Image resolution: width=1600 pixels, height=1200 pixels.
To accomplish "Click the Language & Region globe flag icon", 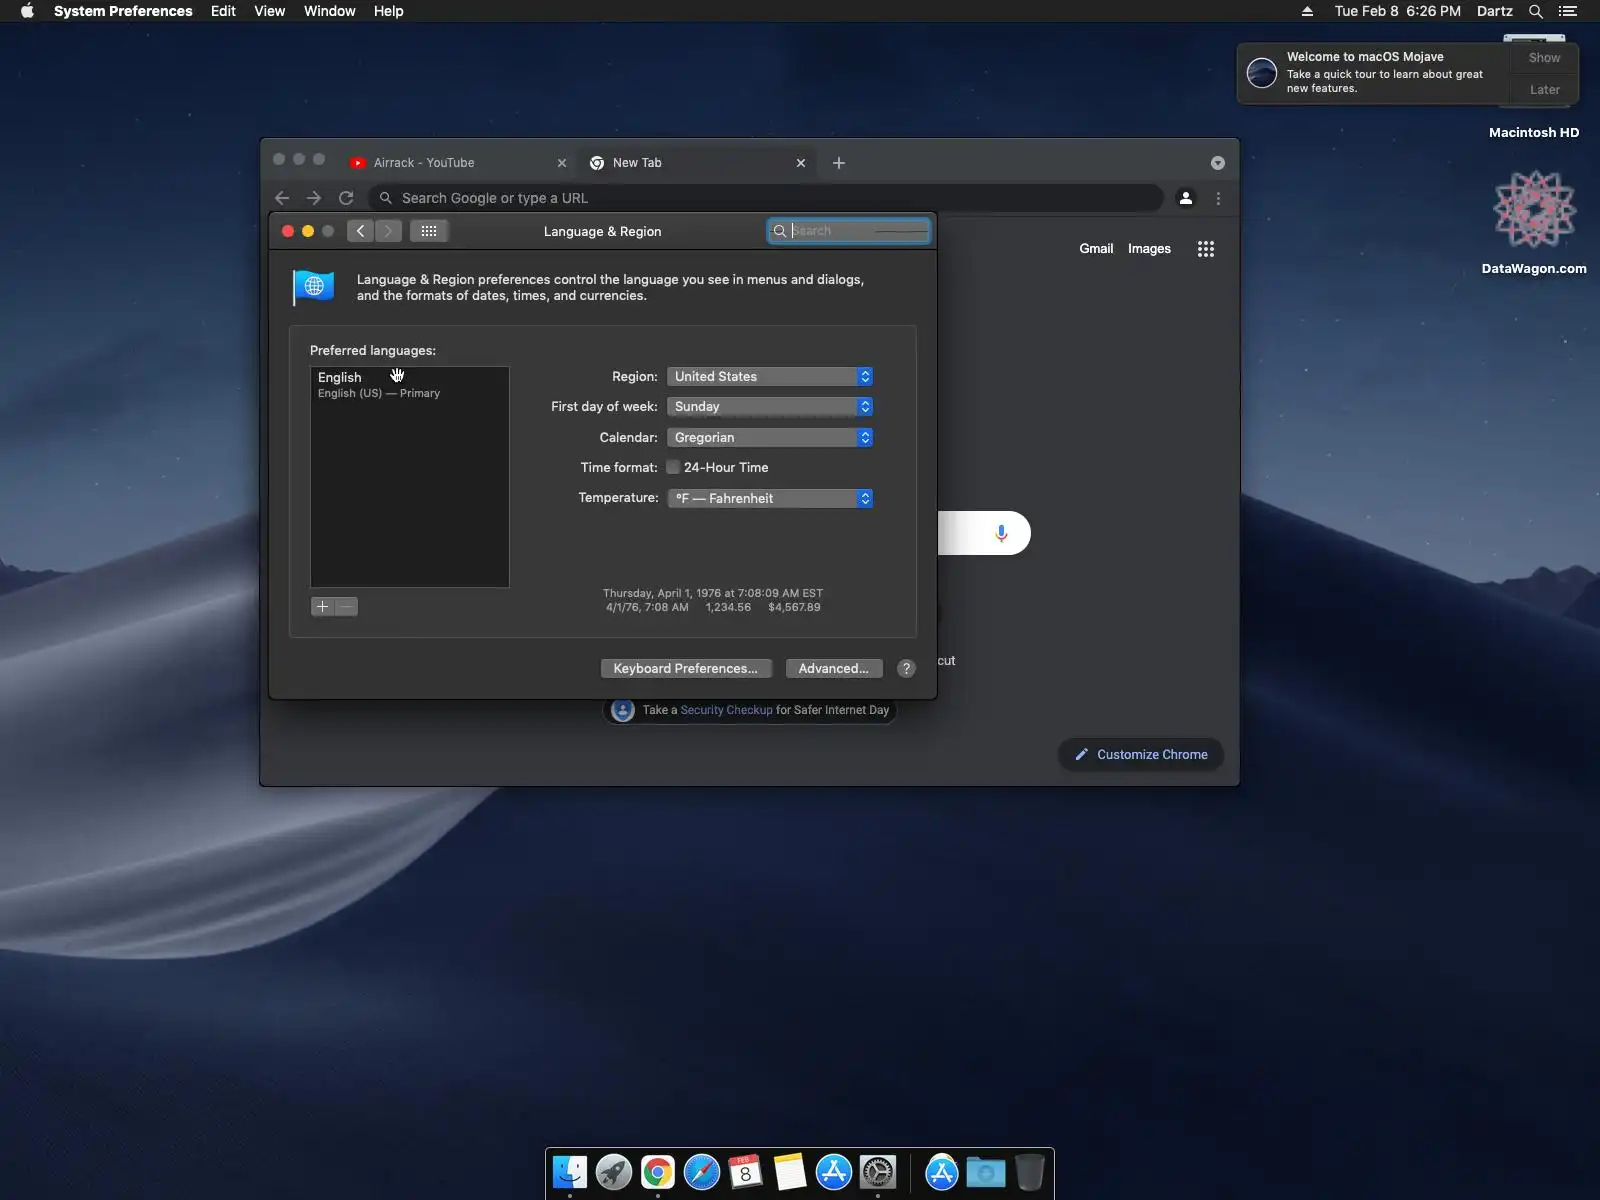I will [x=314, y=287].
